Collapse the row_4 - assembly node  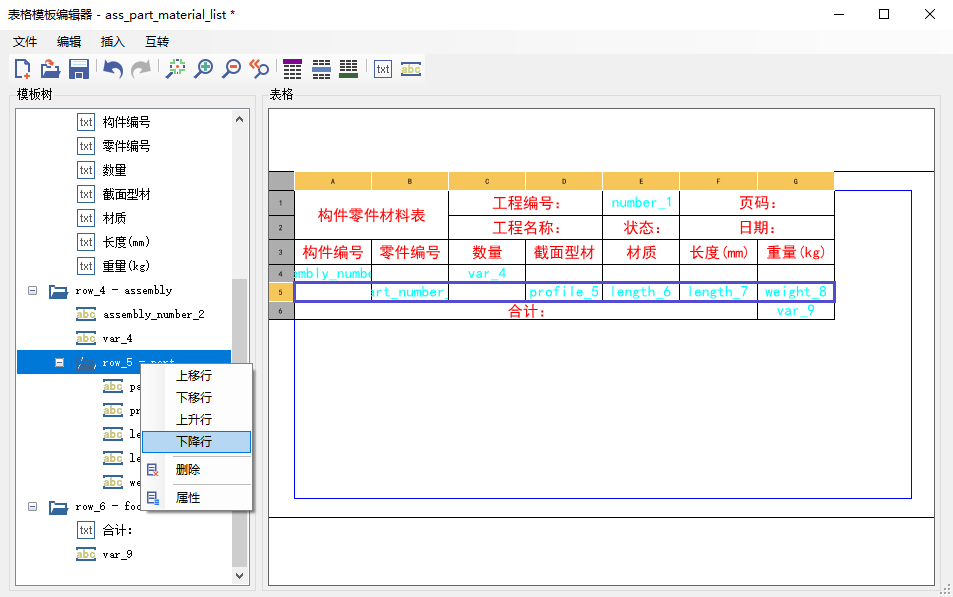[x=33, y=291]
